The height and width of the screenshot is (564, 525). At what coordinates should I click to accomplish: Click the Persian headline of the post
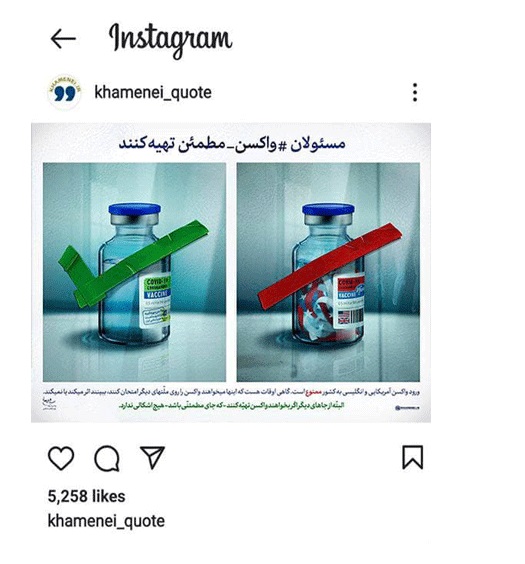[232, 144]
